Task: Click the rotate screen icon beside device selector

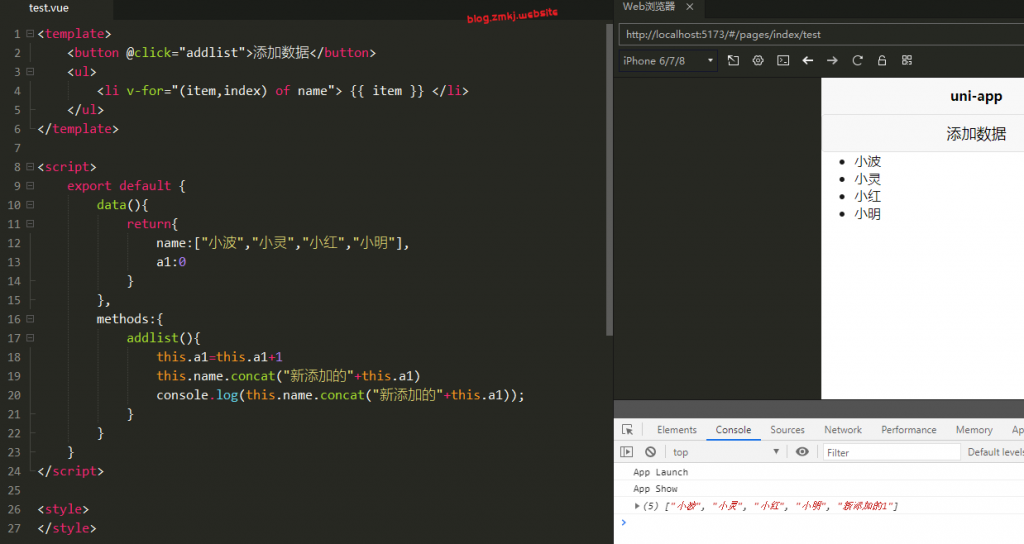Action: pyautogui.click(x=733, y=61)
